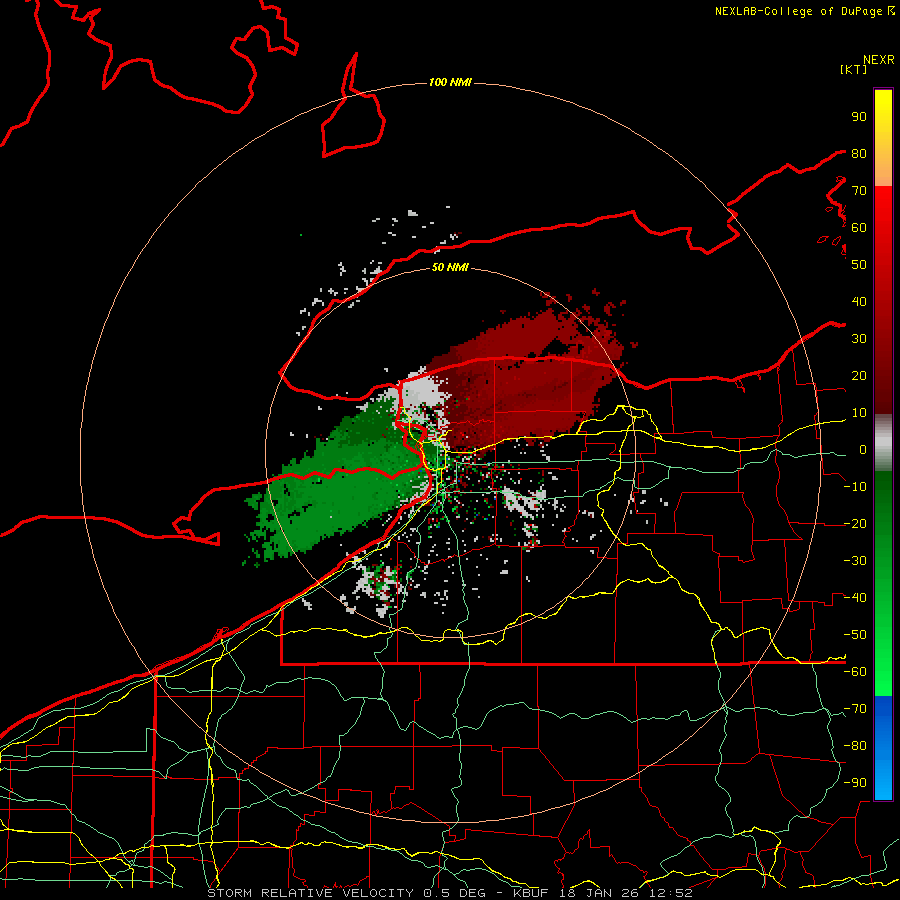
Task: Click the positive 10 value on the scale
Action: (x=859, y=413)
